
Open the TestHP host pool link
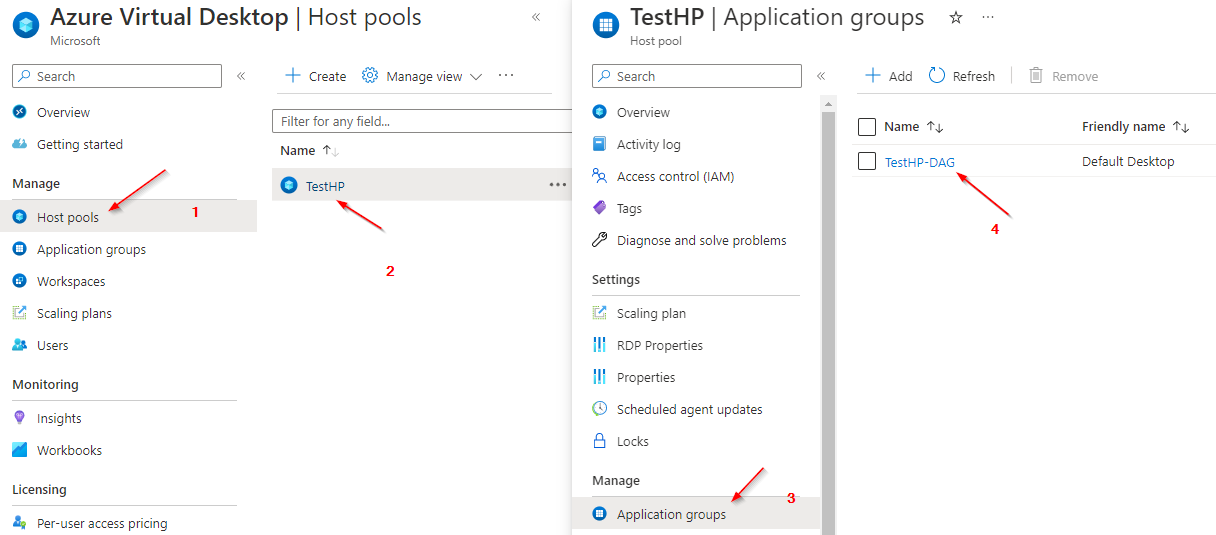point(325,186)
